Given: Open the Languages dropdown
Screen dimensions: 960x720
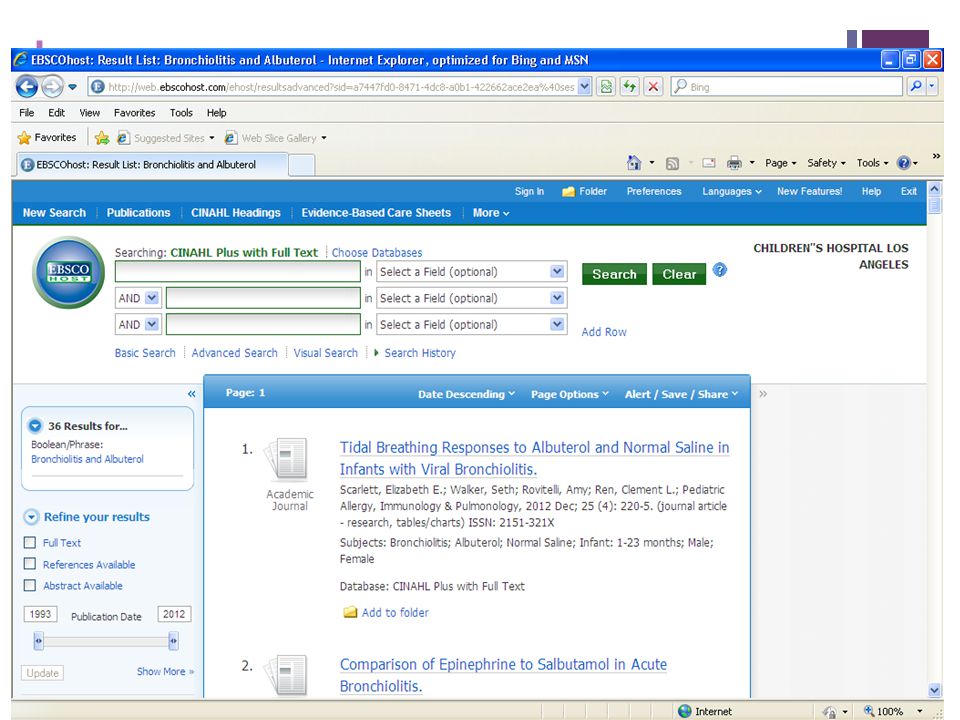Looking at the screenshot, I should coord(732,192).
